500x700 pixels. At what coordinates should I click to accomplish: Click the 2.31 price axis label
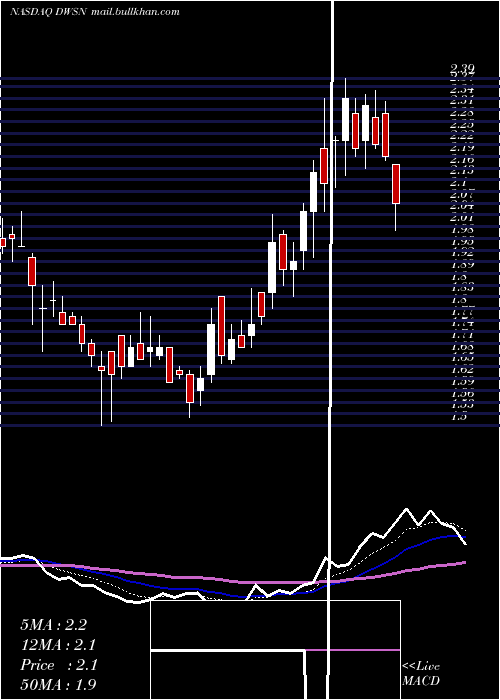pyautogui.click(x=462, y=101)
